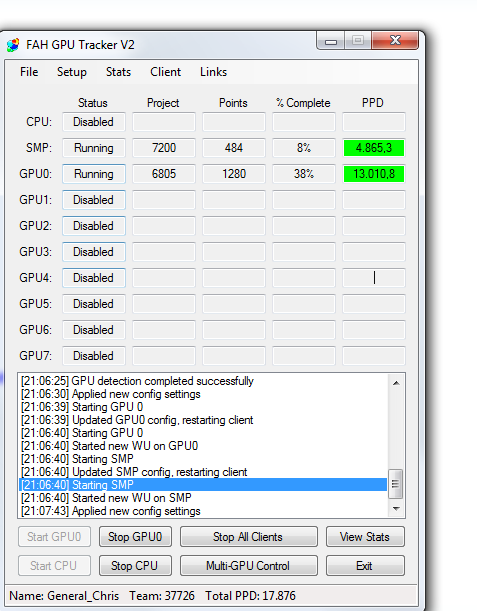Open the Setup menu
The height and width of the screenshot is (611, 477).
[x=72, y=72]
